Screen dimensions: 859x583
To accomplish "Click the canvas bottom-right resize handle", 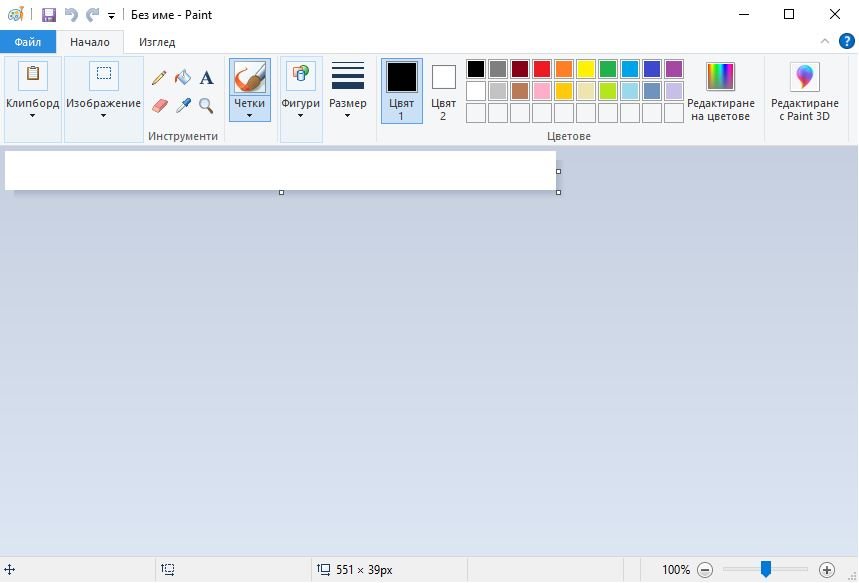I will tap(558, 192).
